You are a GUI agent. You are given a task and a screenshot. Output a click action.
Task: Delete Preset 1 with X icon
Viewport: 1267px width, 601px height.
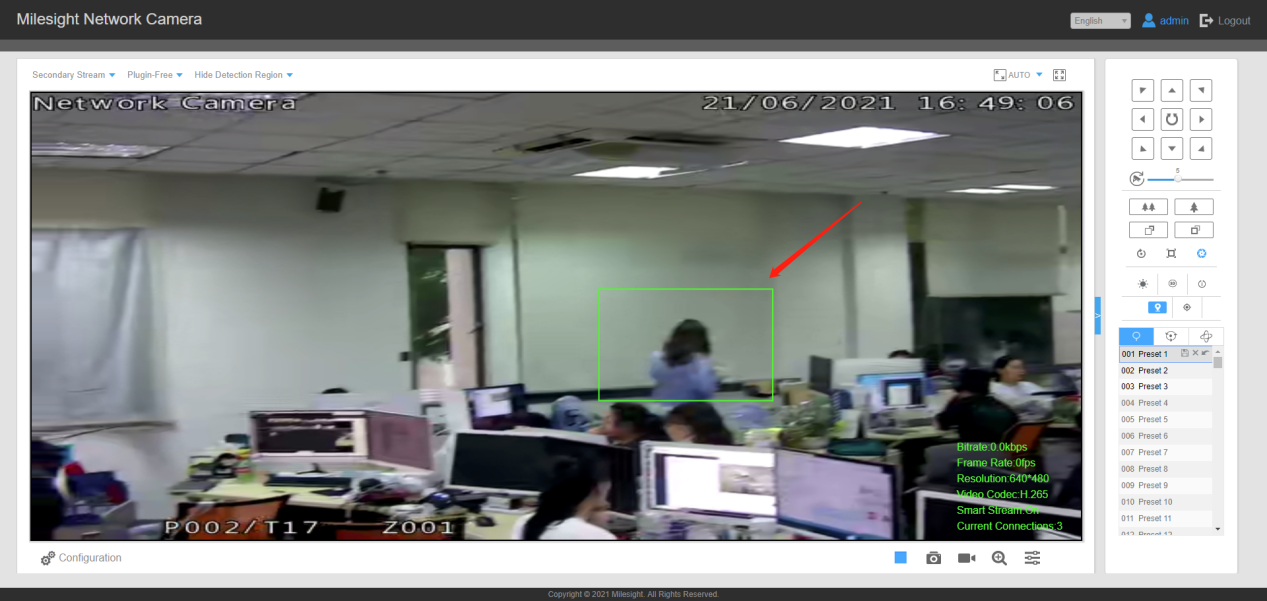pyautogui.click(x=1195, y=353)
